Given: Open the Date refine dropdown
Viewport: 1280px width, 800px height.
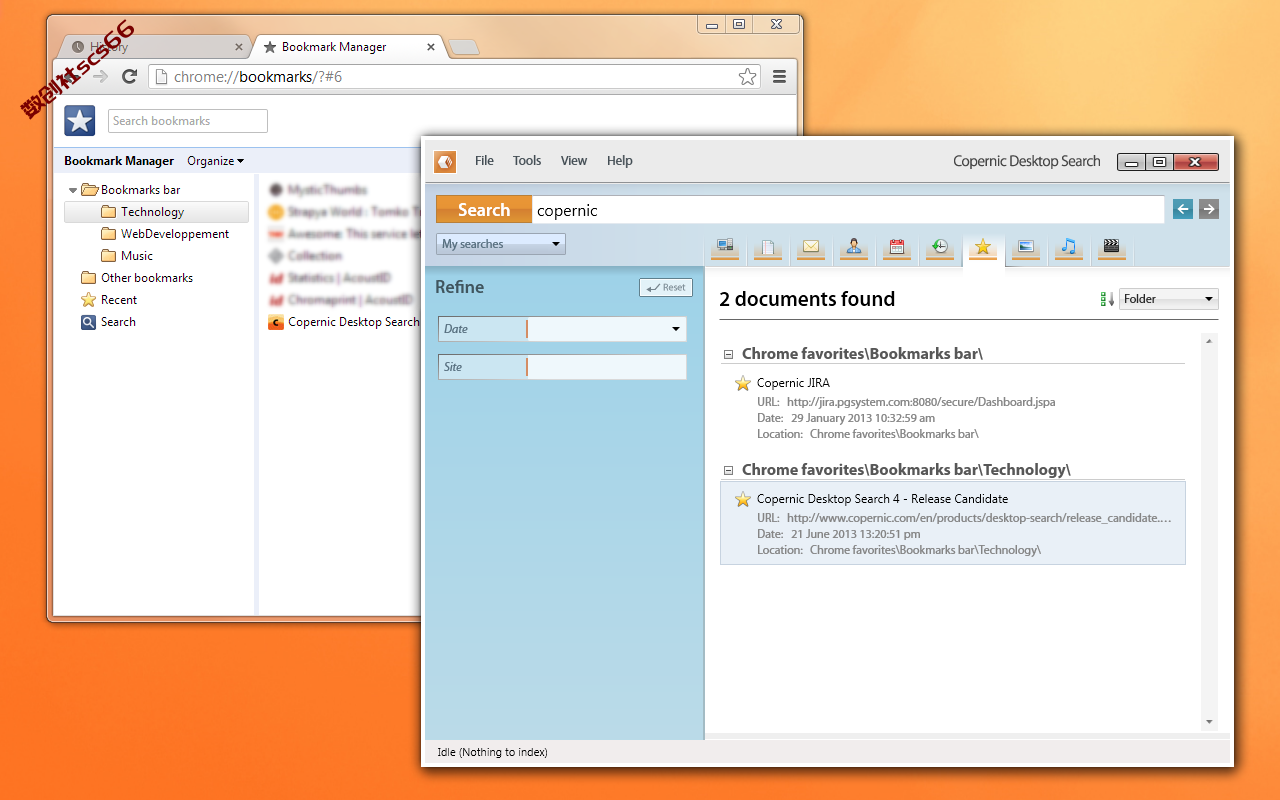Looking at the screenshot, I should point(677,329).
